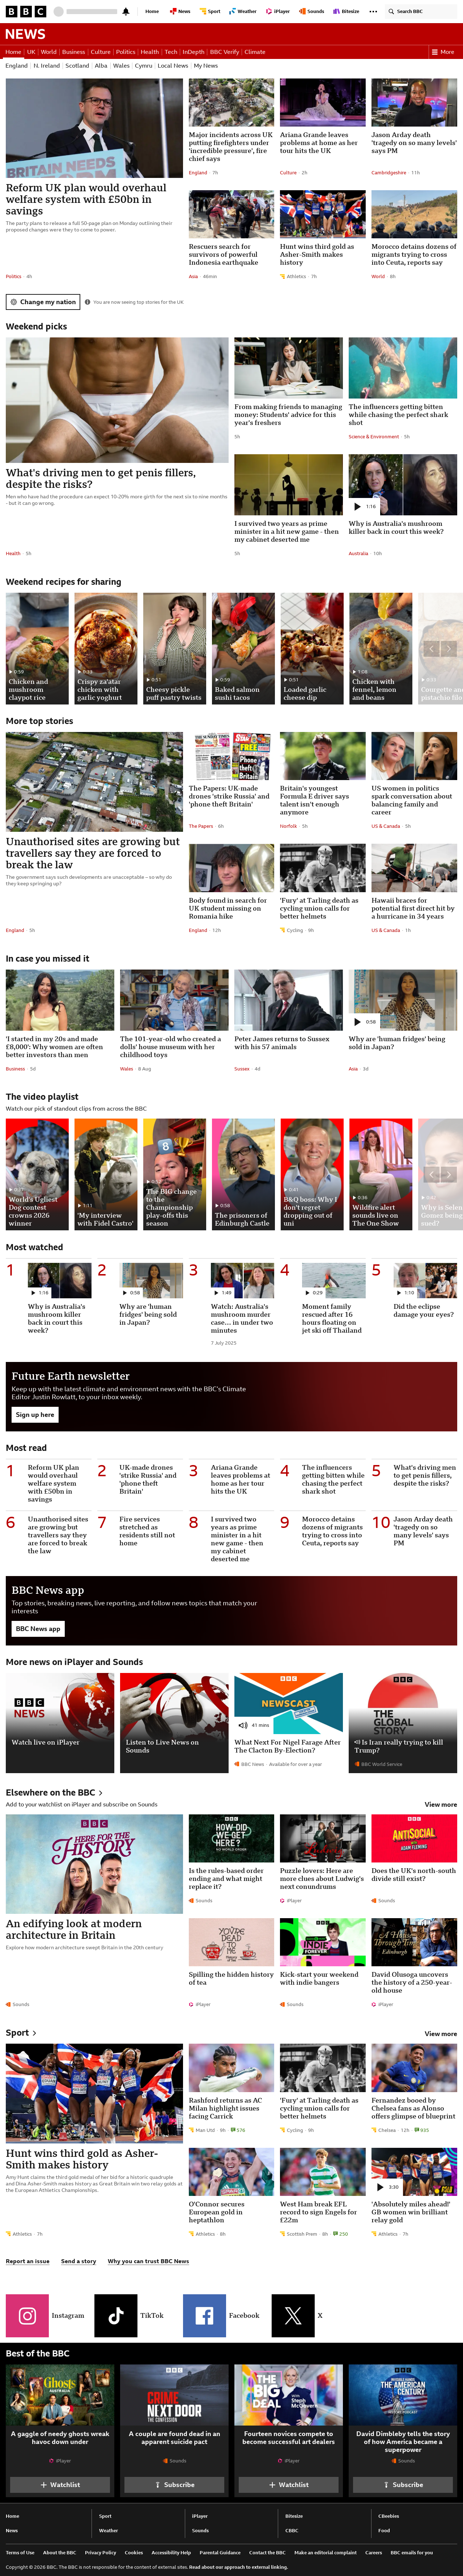This screenshot has height=2576, width=463.
Task: Select Sounds in the top navigation
Action: click(313, 12)
